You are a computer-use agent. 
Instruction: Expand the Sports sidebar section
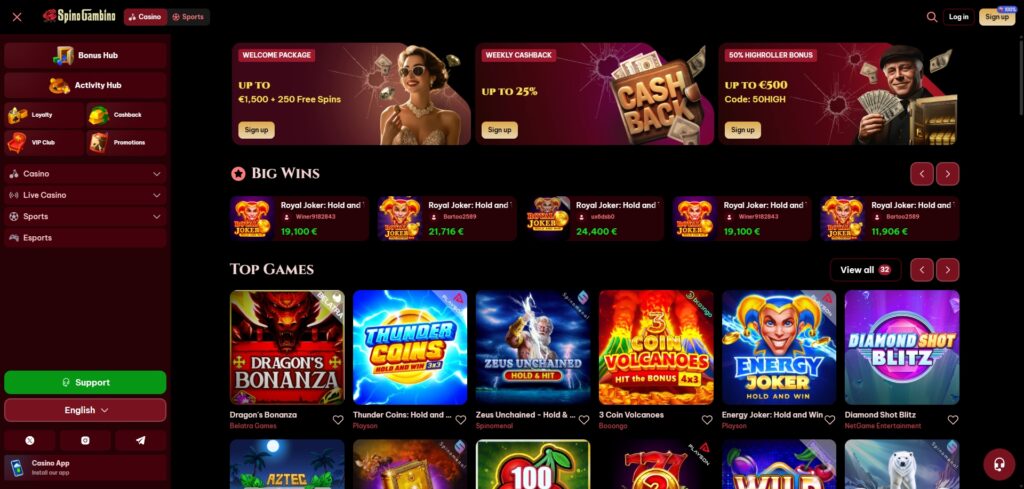pos(85,216)
